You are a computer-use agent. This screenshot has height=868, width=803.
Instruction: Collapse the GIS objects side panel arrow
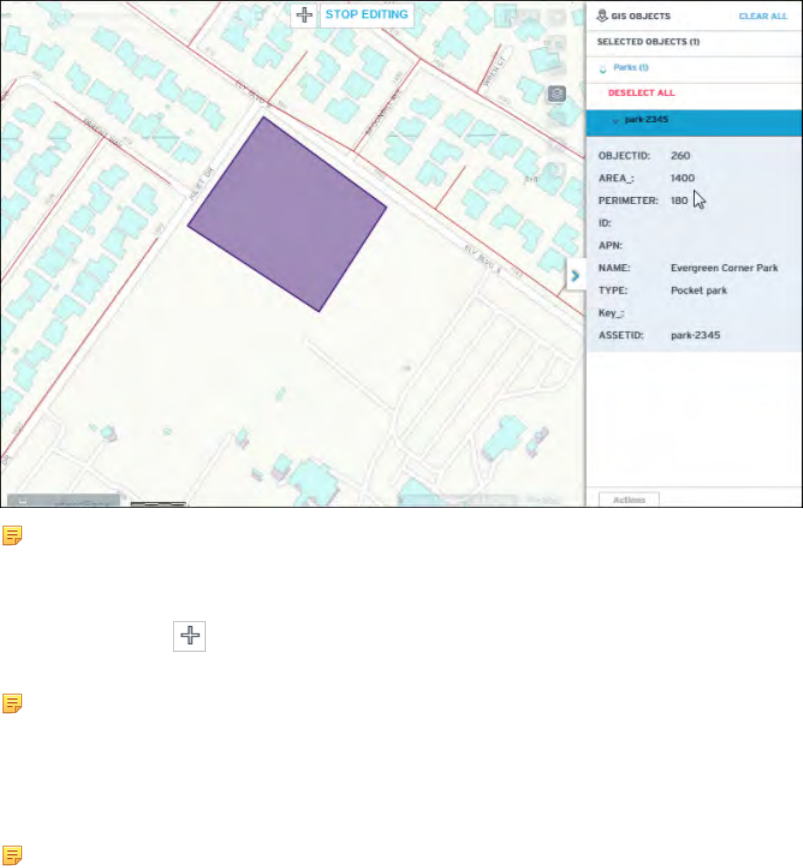[x=575, y=275]
